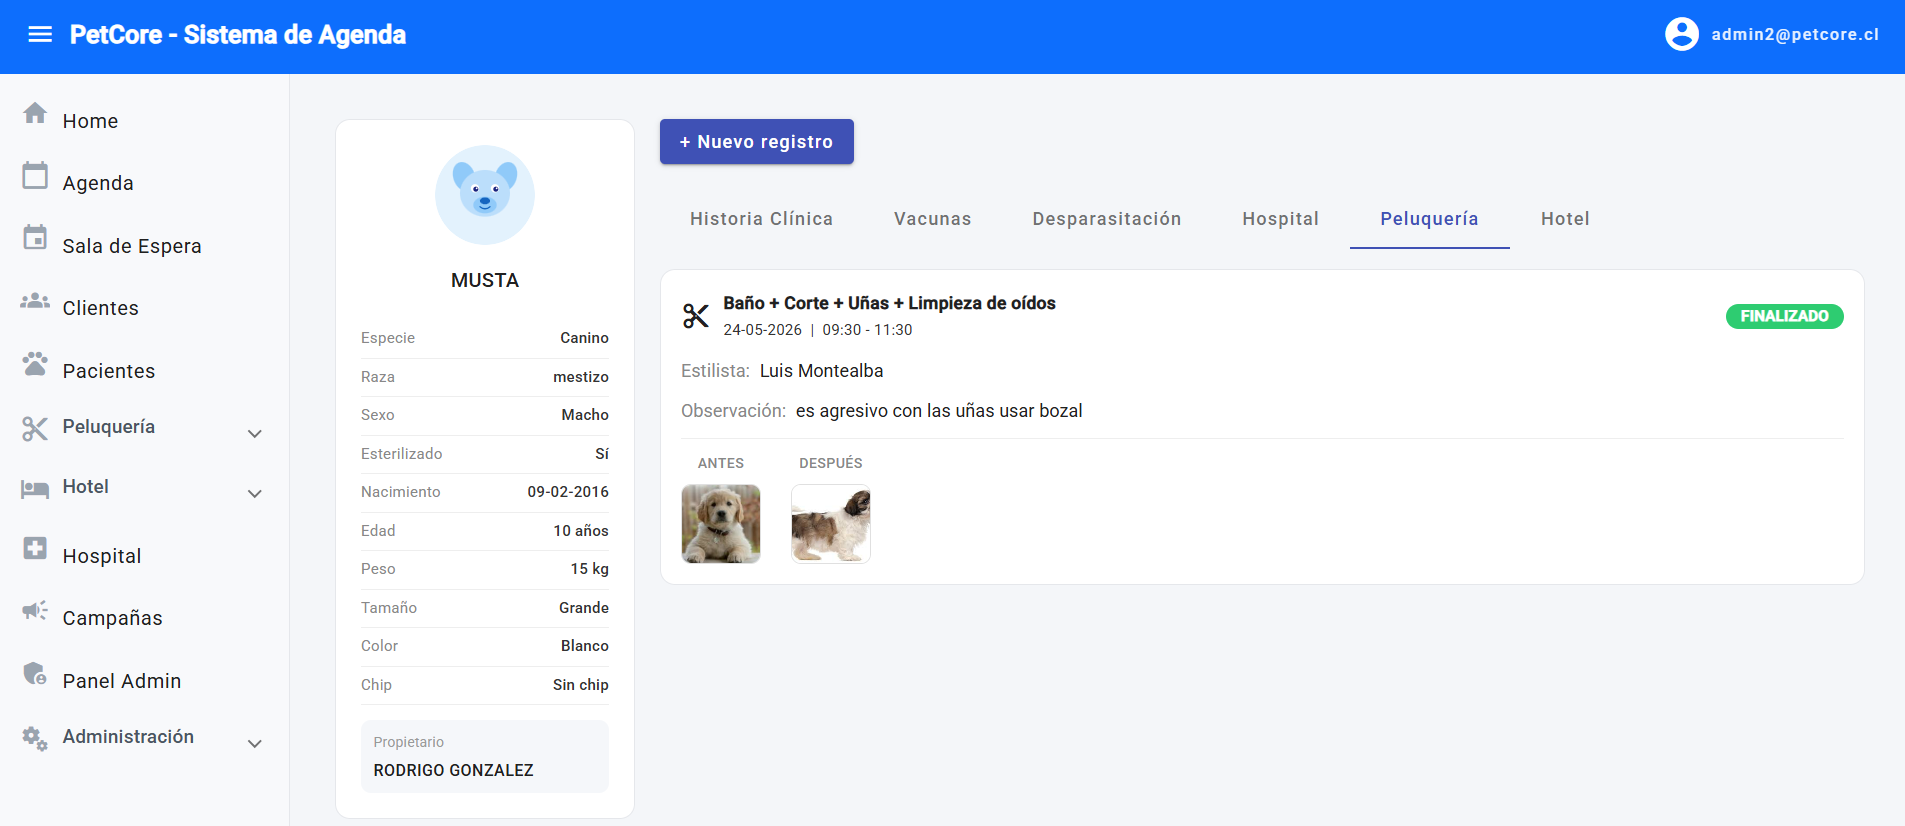The height and width of the screenshot is (826, 1905).
Task: Go to the Hospital tab
Action: coord(1281,219)
